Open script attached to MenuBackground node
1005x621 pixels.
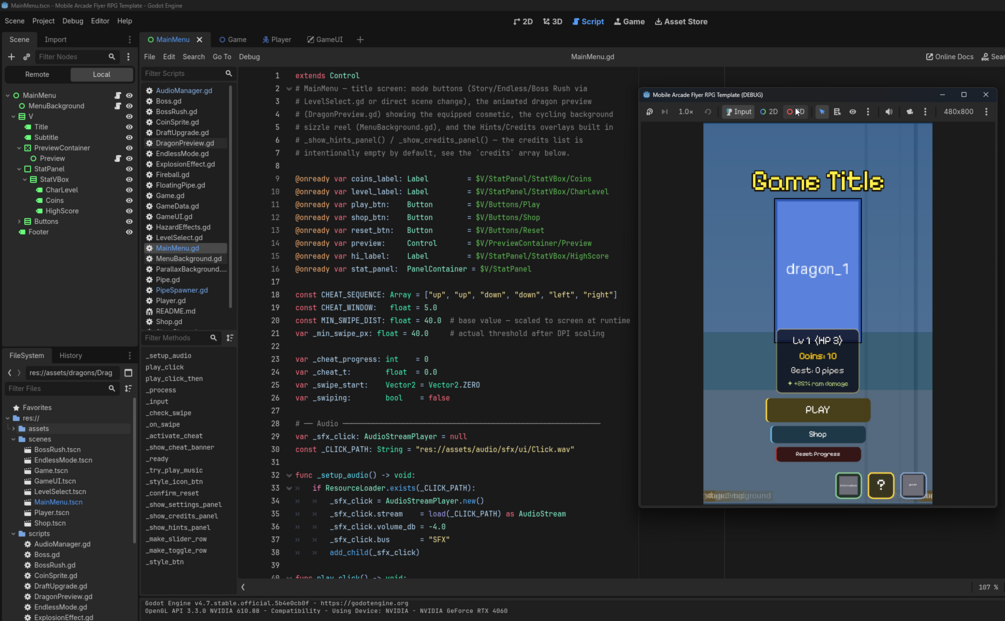pyautogui.click(x=117, y=106)
